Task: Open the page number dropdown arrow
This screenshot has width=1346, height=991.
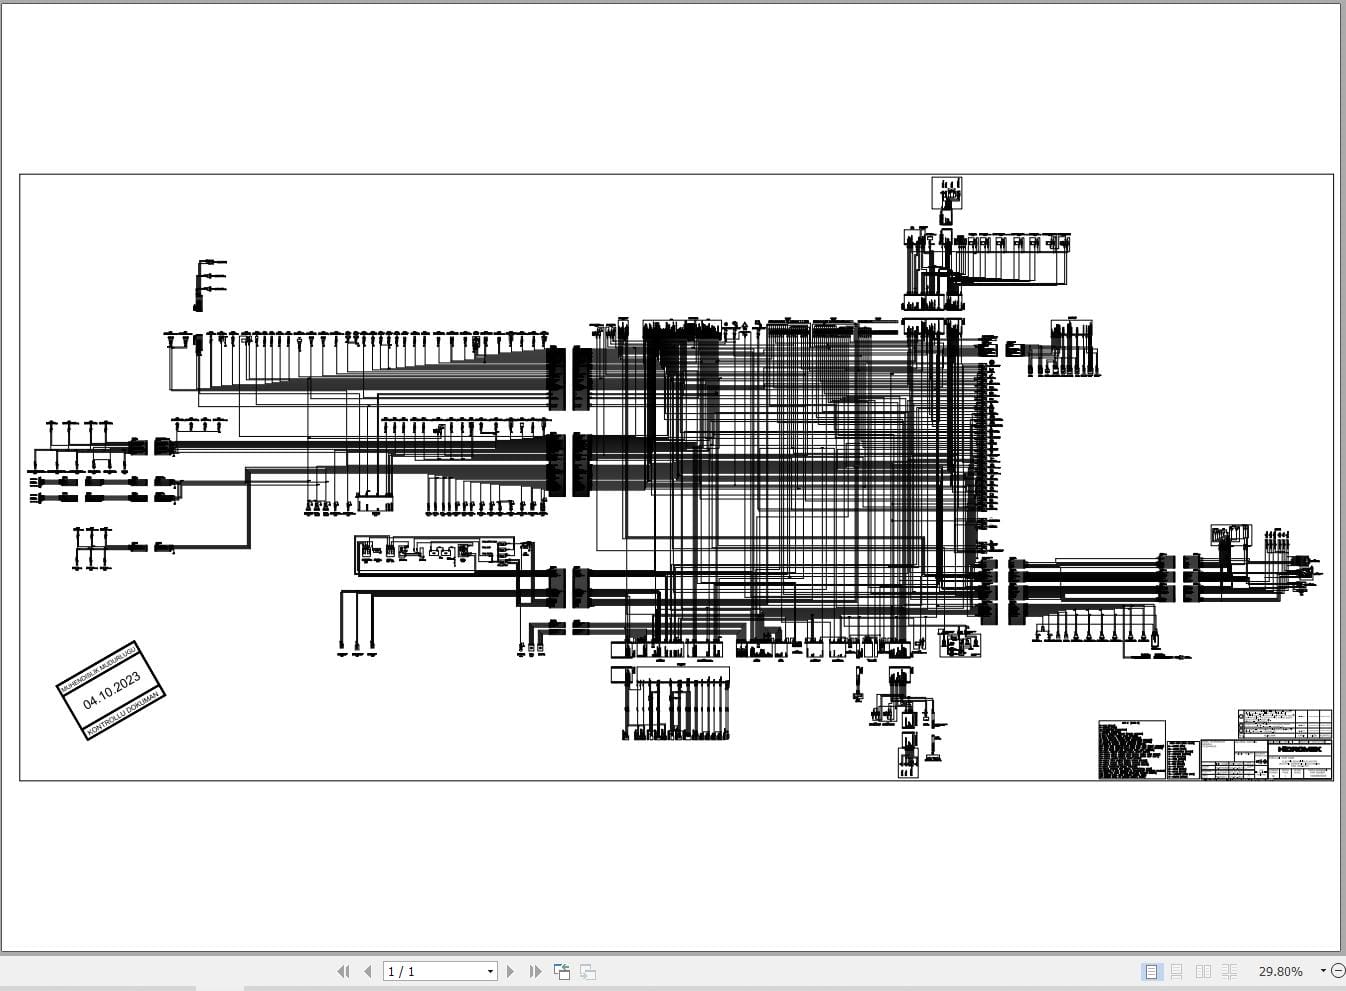Action: [490, 971]
